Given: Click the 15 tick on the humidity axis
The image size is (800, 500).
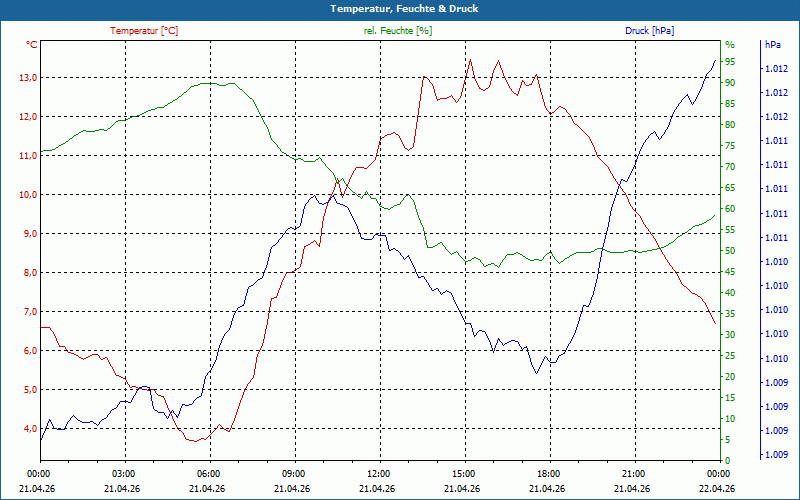Looking at the screenshot, I should coord(730,398).
